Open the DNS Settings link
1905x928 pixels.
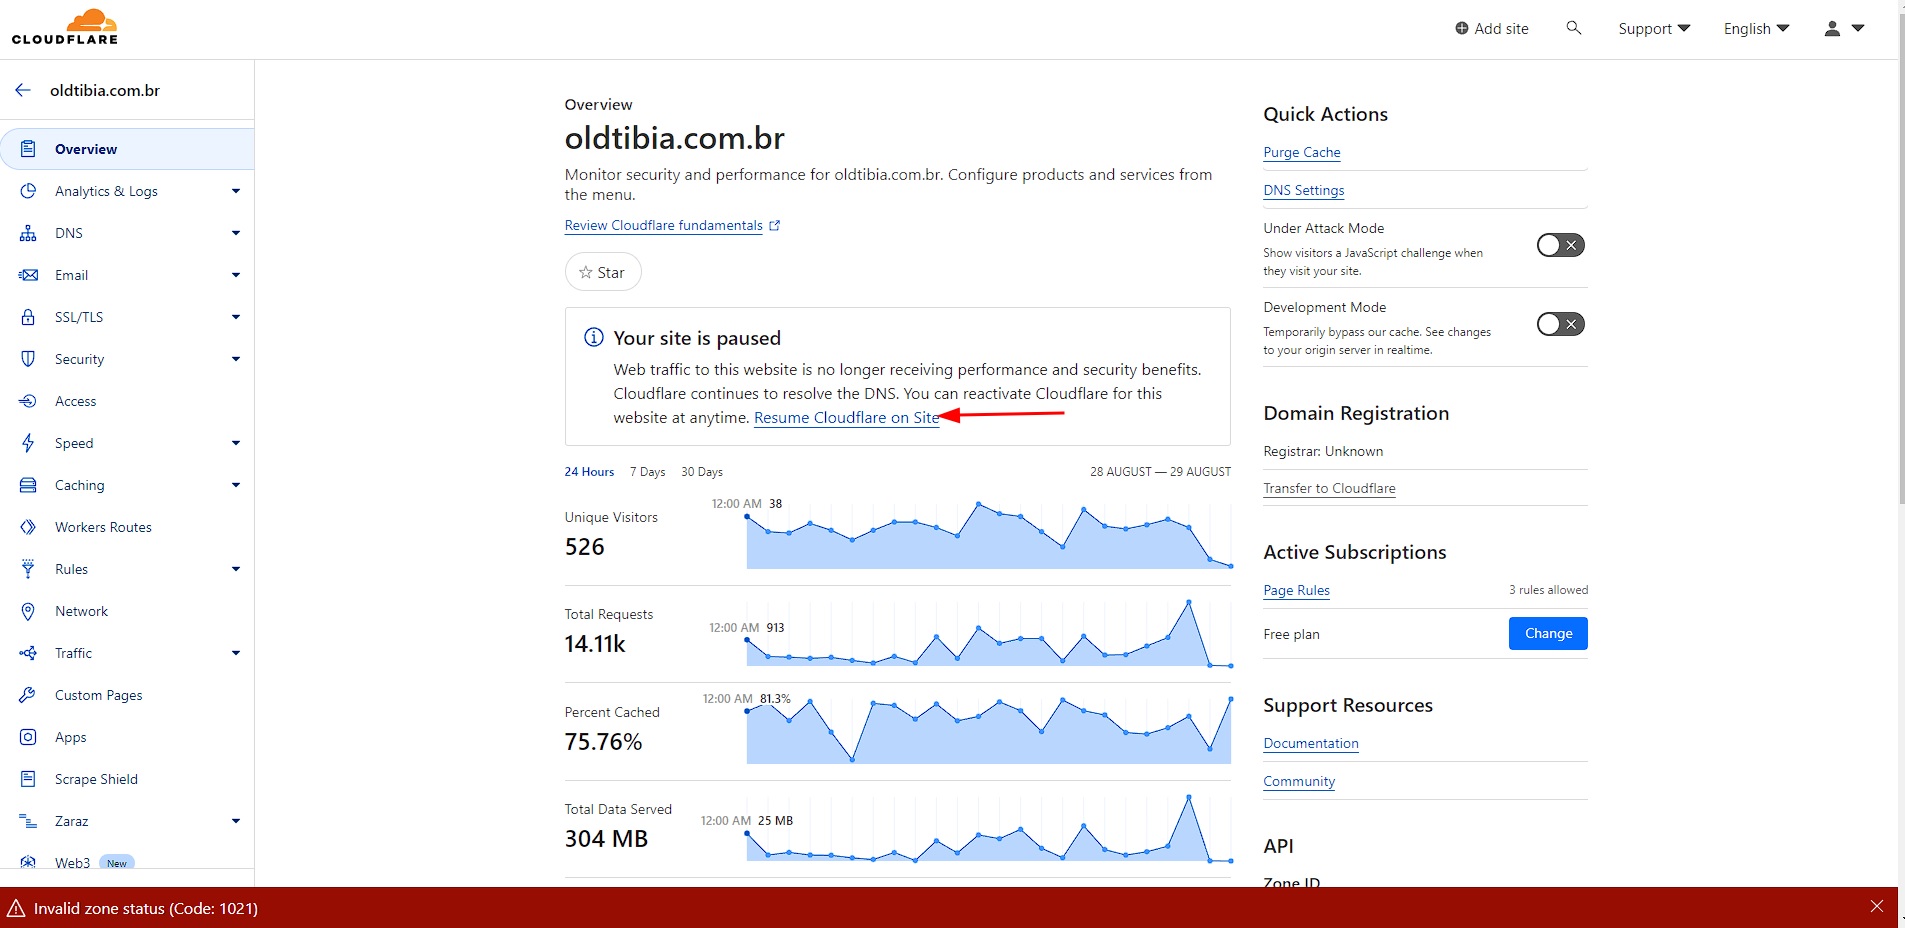1304,190
